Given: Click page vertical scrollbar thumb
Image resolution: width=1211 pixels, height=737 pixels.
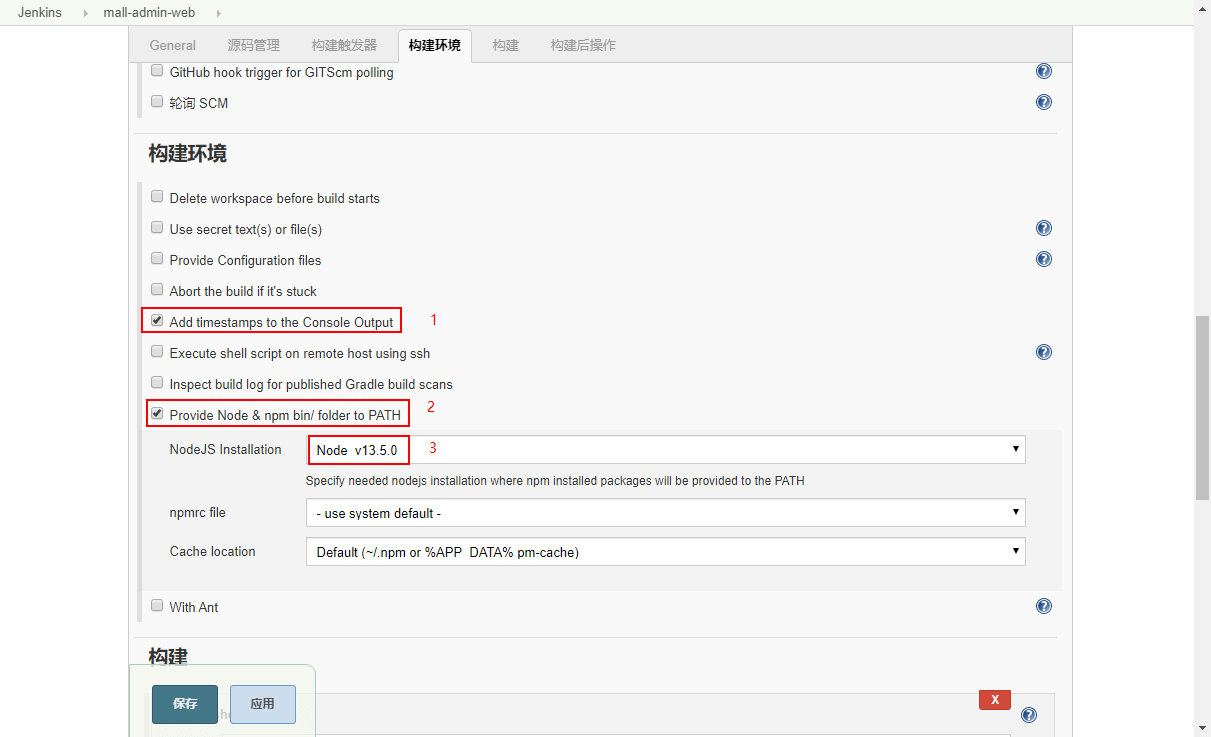Looking at the screenshot, I should pyautogui.click(x=1203, y=408).
